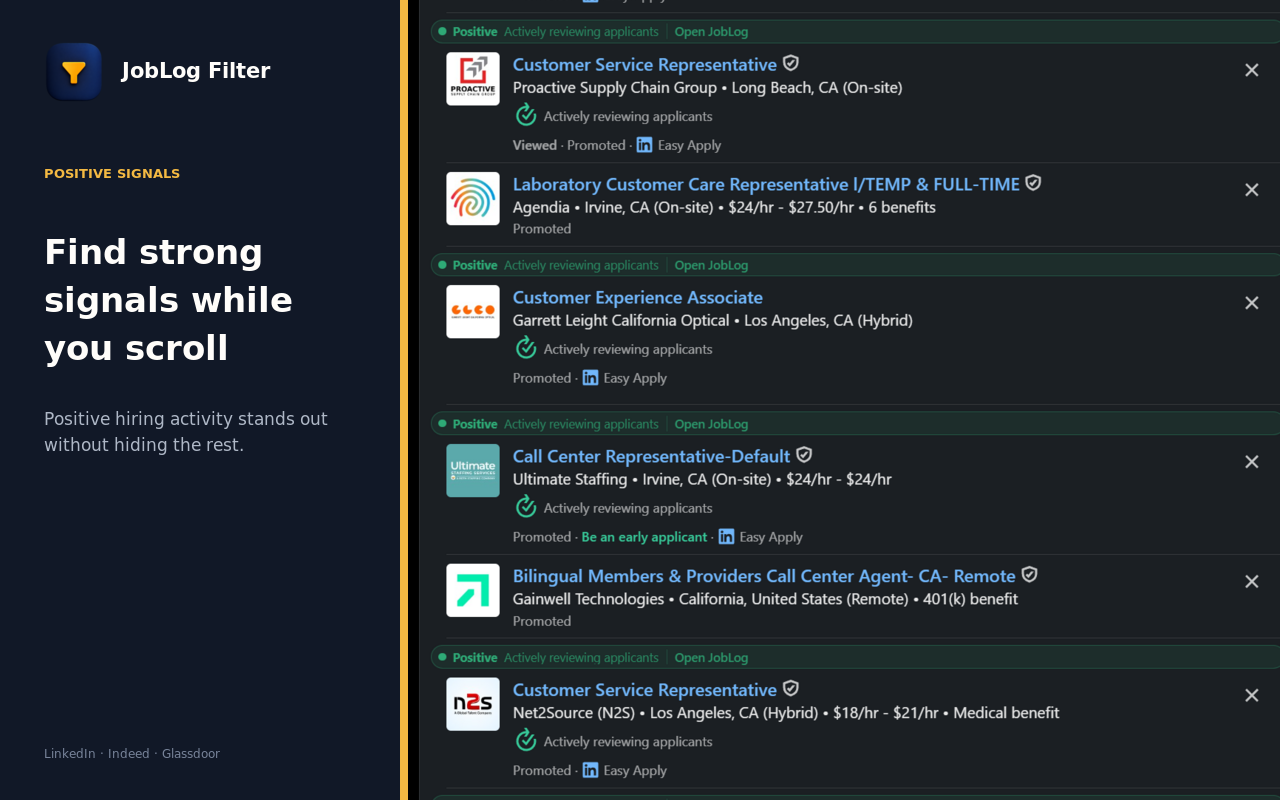Open the Agendia company logo thumbnail
This screenshot has height=800, width=1280.
473,198
